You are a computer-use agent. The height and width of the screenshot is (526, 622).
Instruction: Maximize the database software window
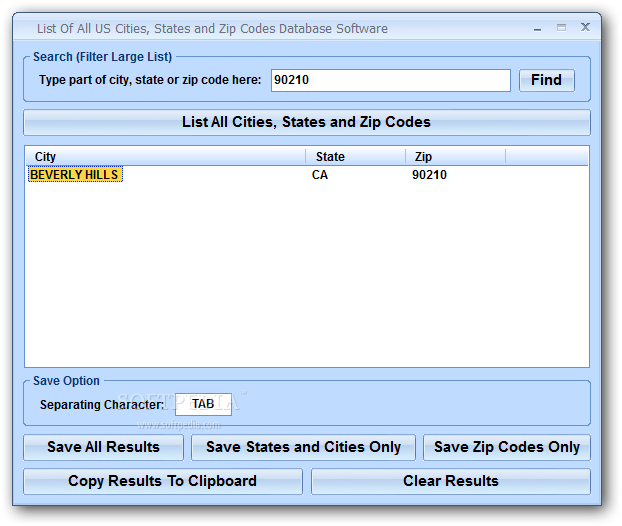point(561,28)
